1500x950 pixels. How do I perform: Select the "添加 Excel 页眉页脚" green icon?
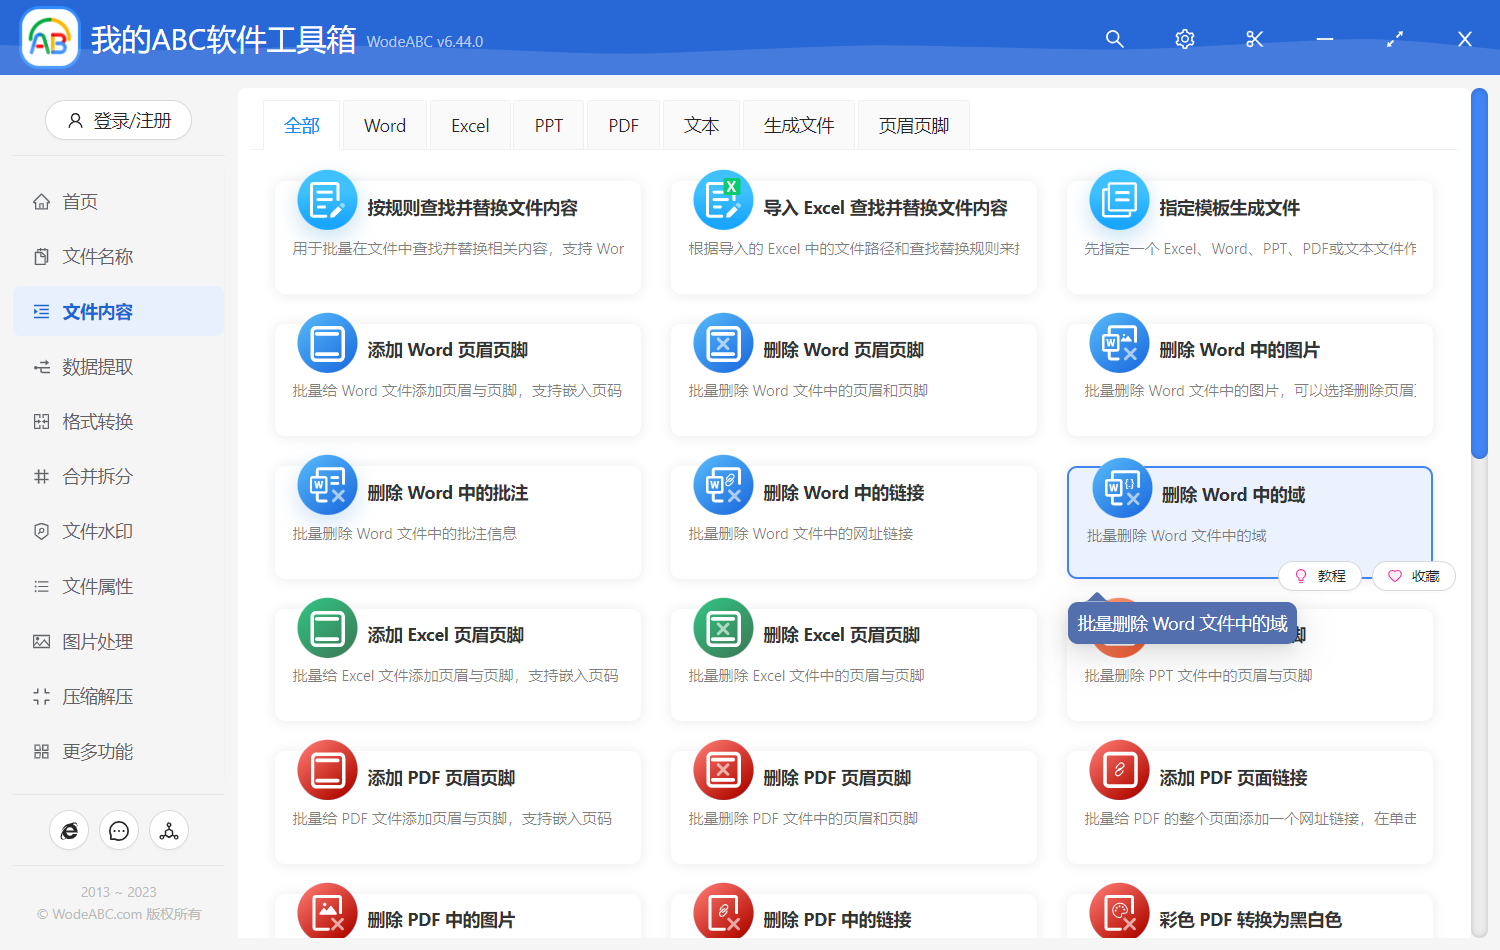point(327,627)
